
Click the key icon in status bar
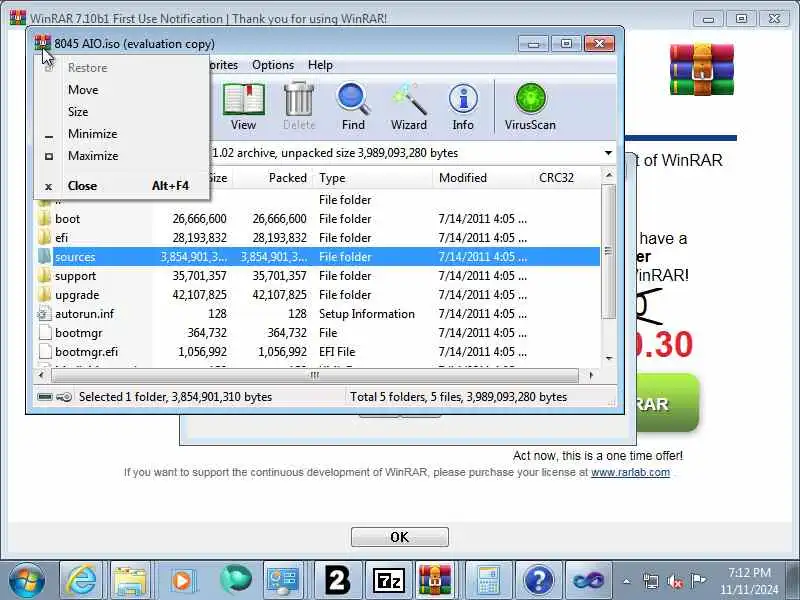point(64,397)
